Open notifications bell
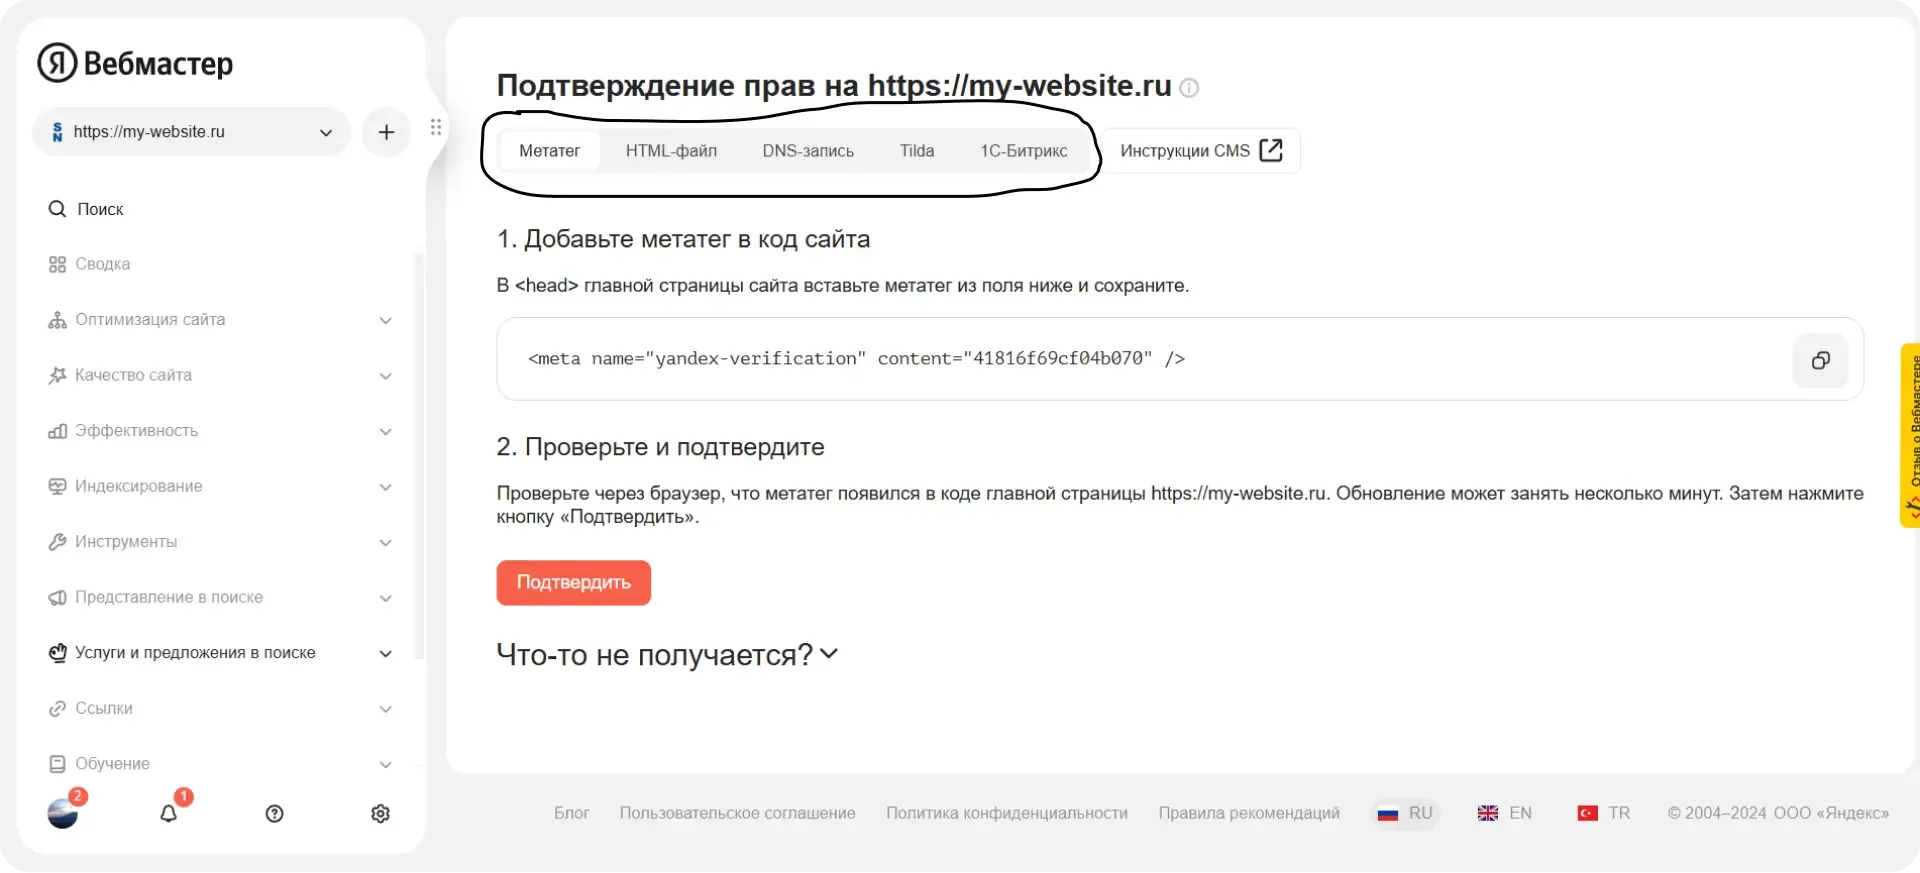This screenshot has height=873, width=1920. [x=169, y=813]
